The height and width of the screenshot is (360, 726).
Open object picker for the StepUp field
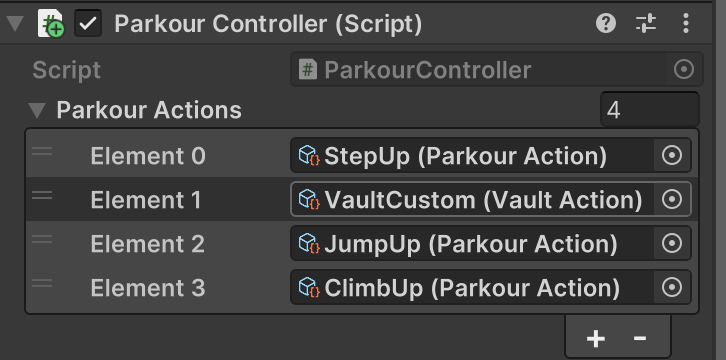tap(672, 155)
